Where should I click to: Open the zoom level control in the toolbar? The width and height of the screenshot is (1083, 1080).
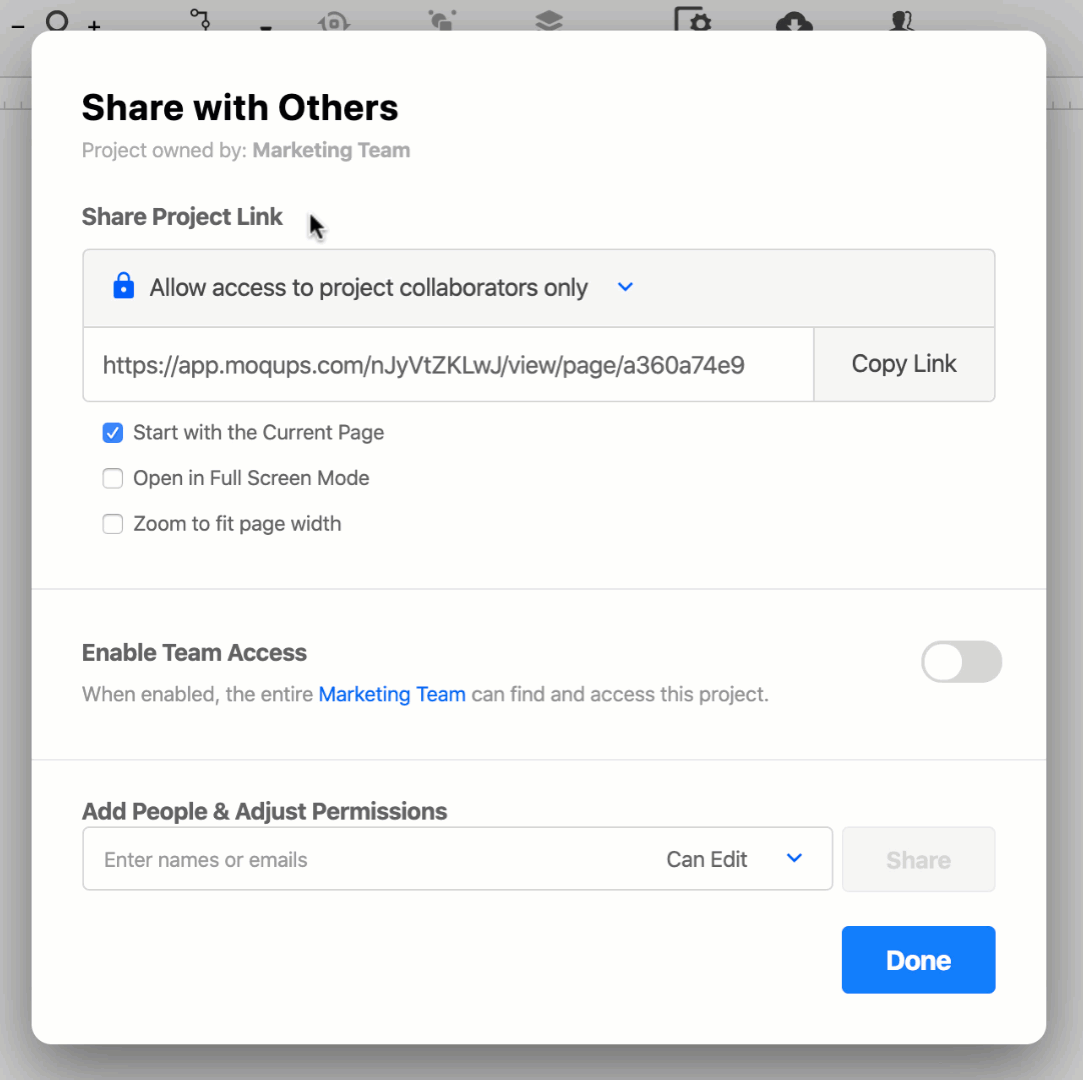point(57,22)
